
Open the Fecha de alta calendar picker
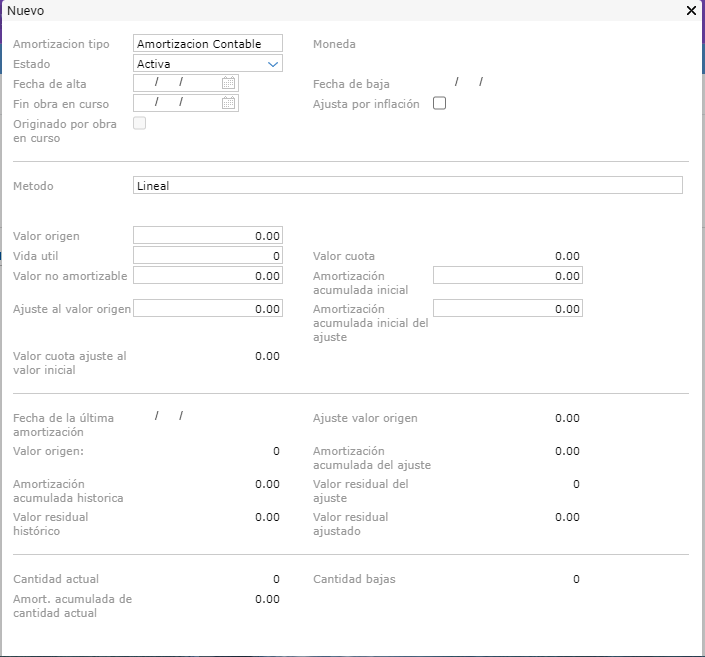point(229,83)
